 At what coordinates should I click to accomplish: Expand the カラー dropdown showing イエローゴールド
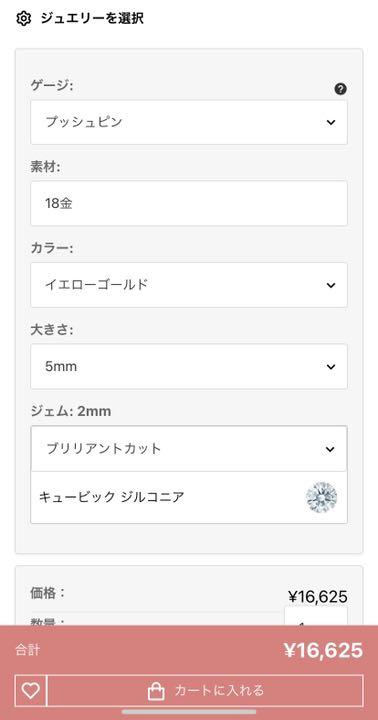click(x=189, y=285)
